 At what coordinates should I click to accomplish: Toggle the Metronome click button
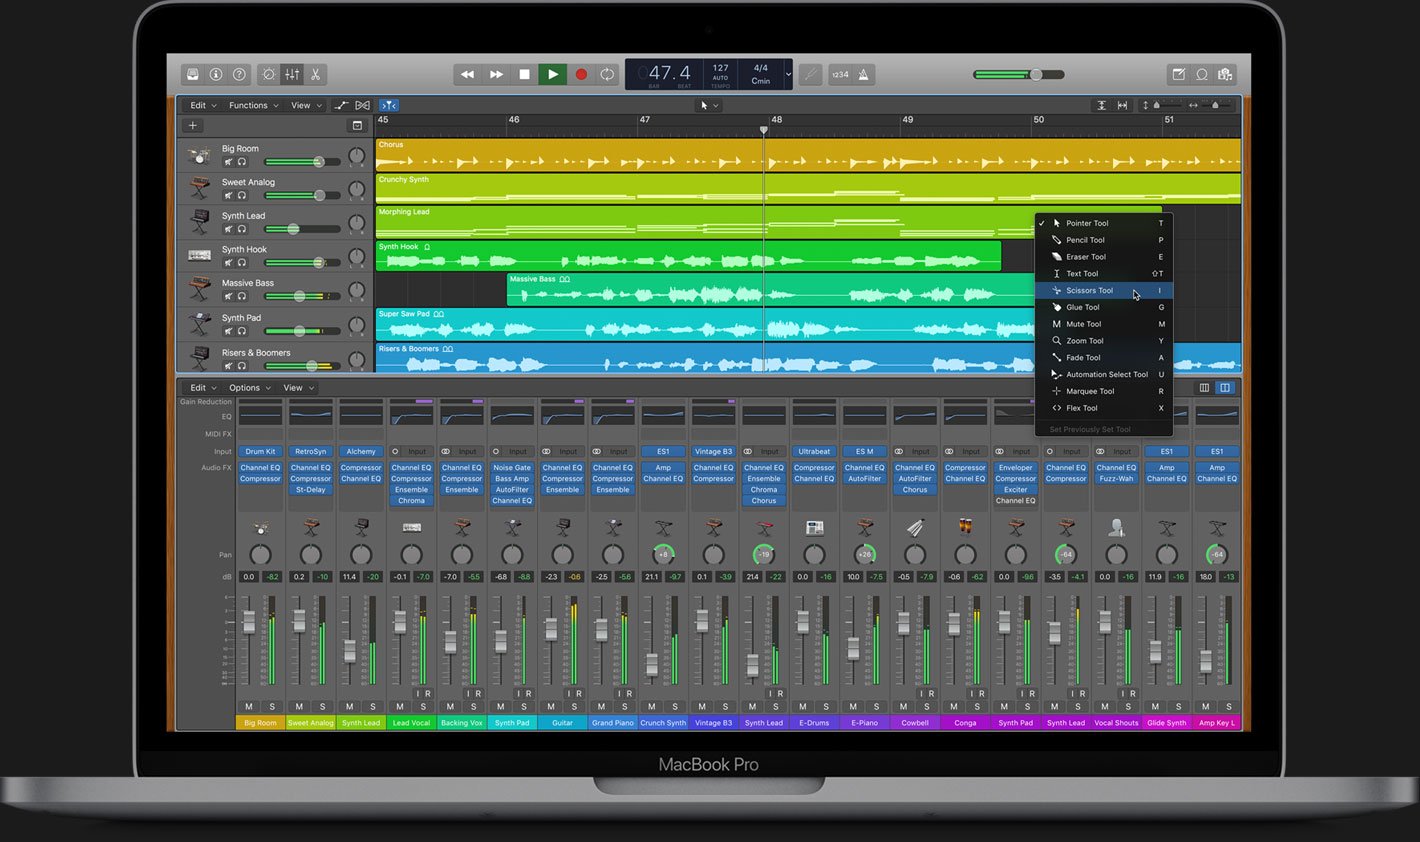(864, 74)
